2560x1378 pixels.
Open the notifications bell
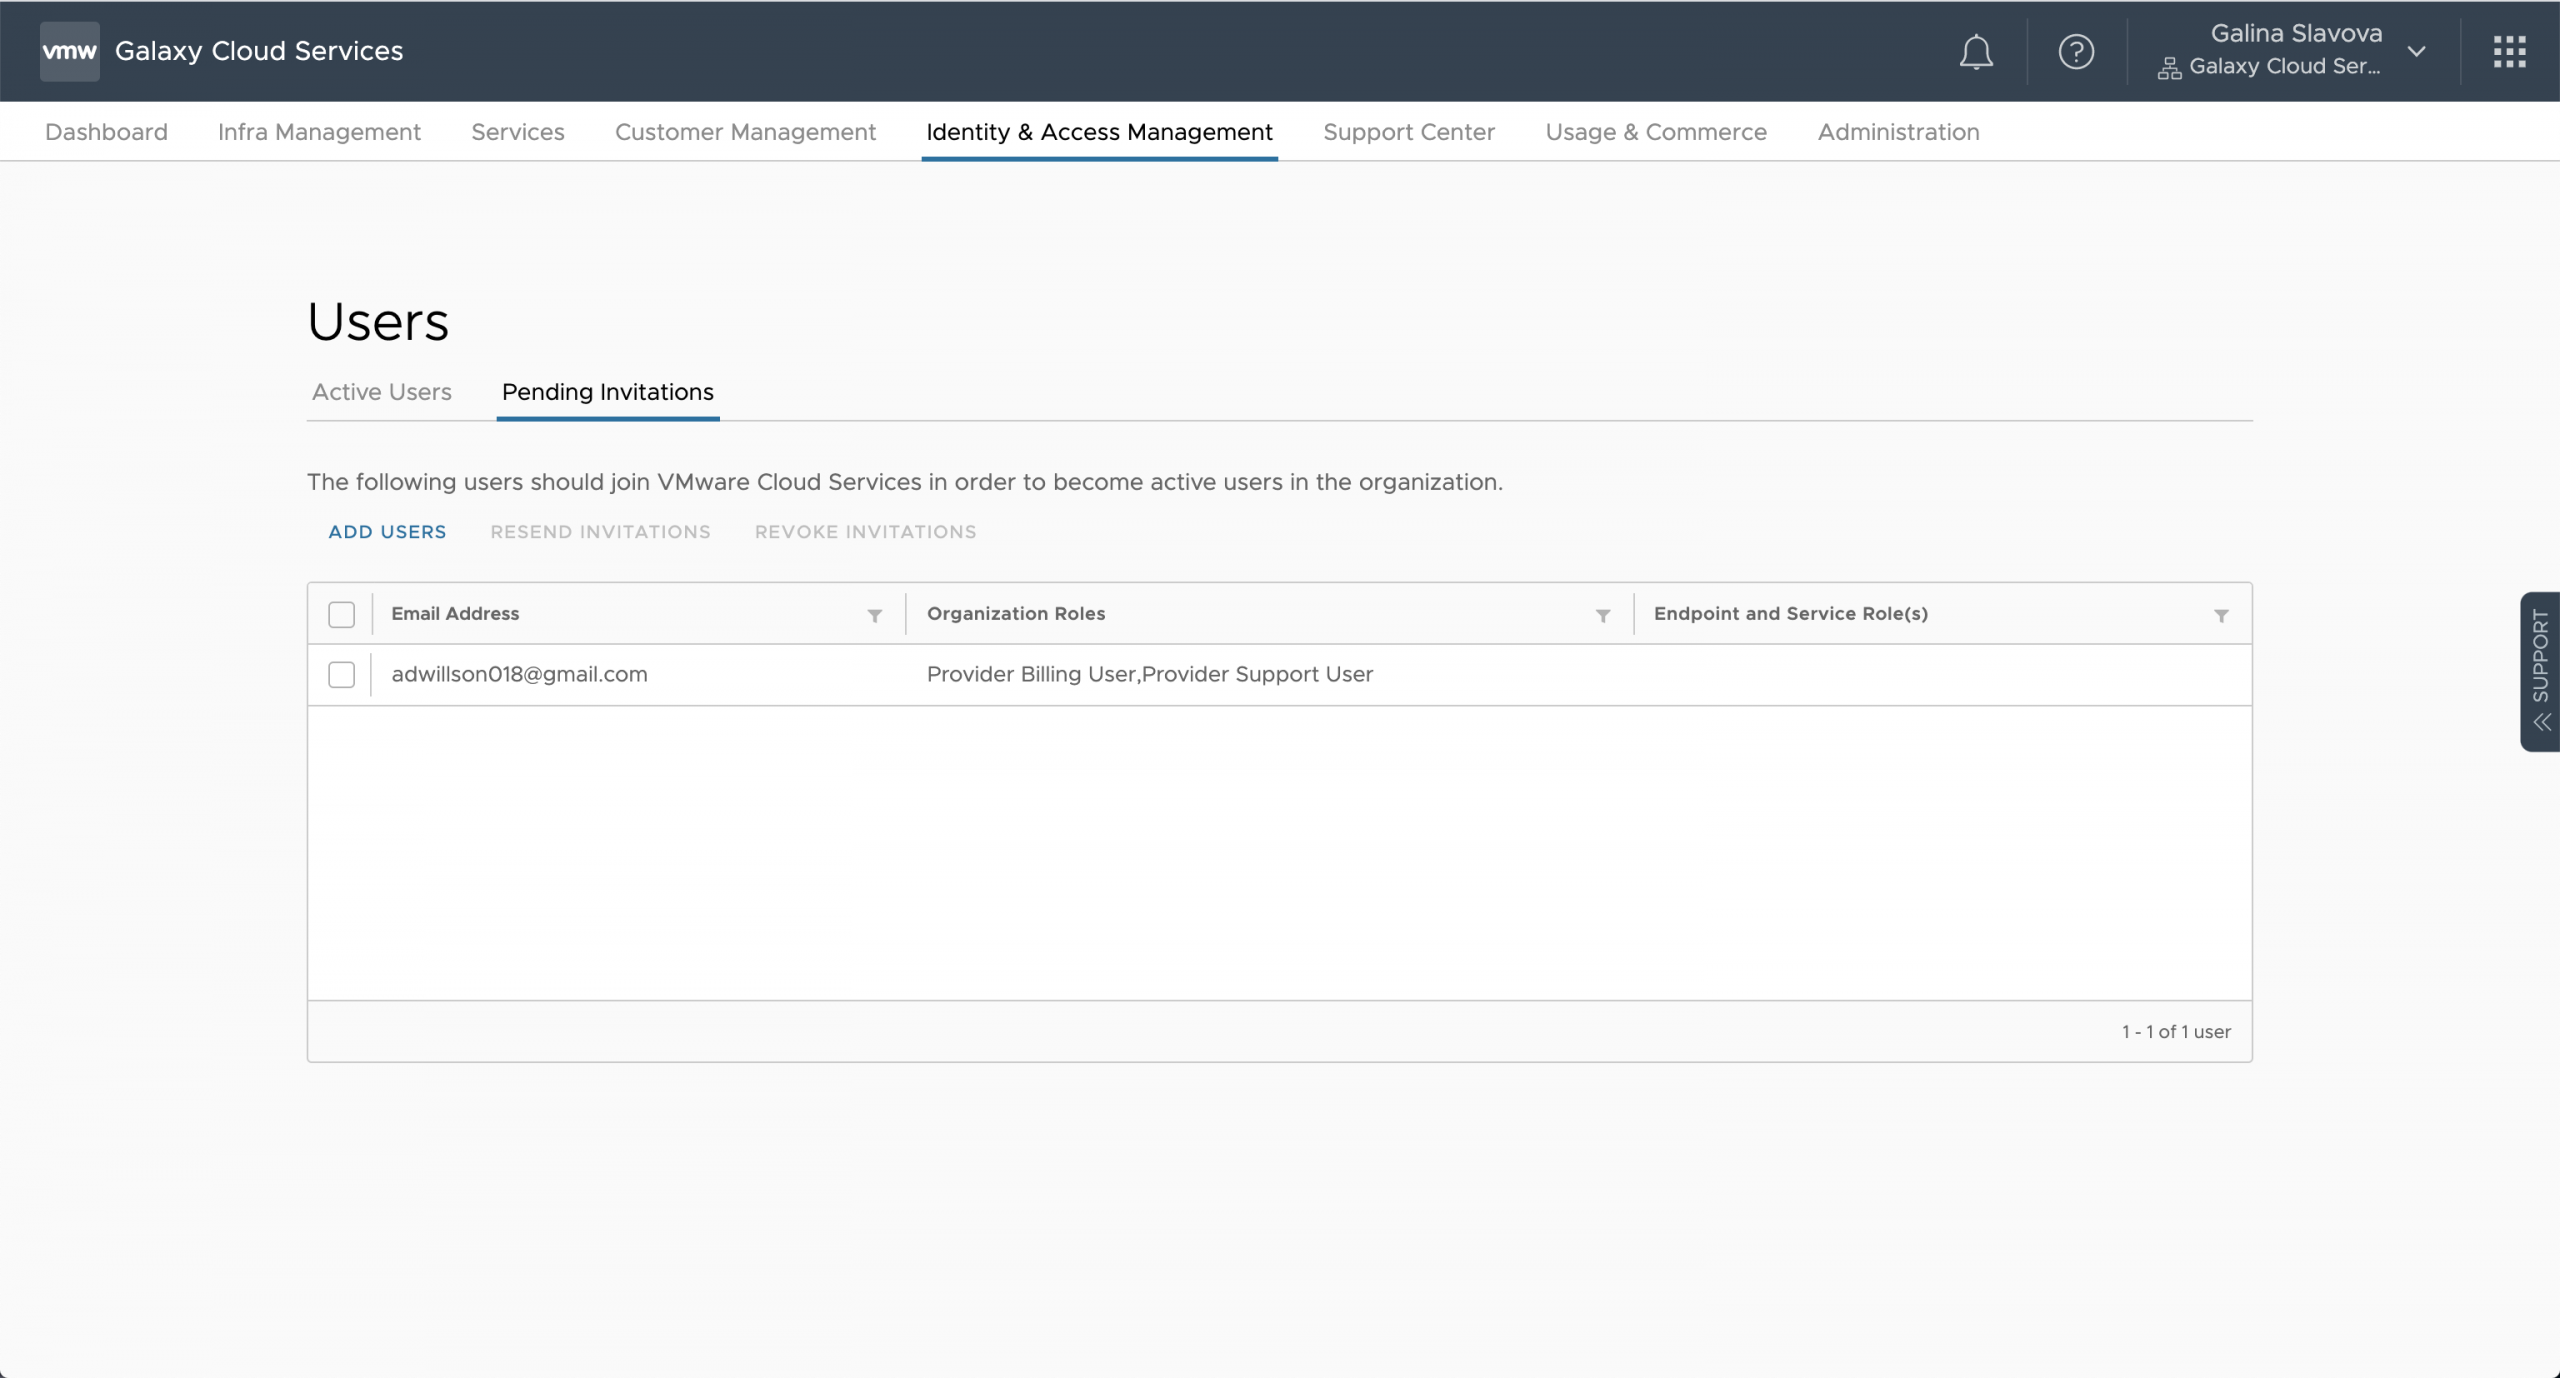1975,52
